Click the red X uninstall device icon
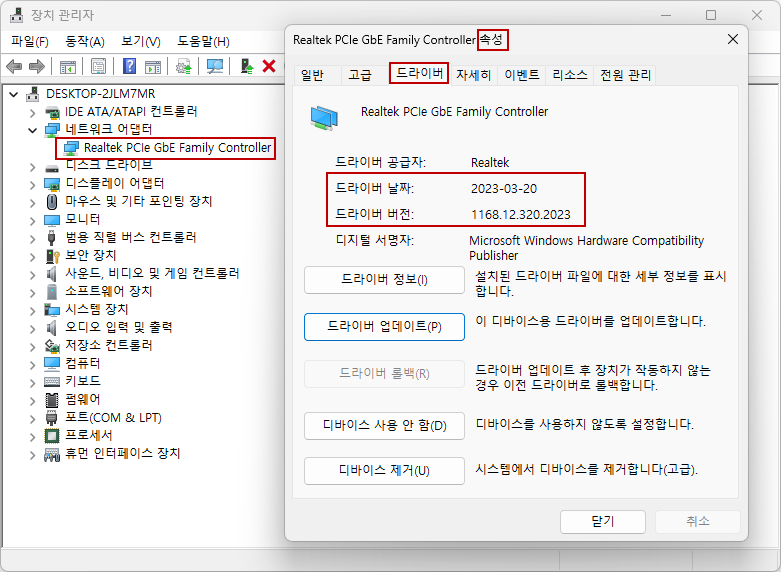 269,66
